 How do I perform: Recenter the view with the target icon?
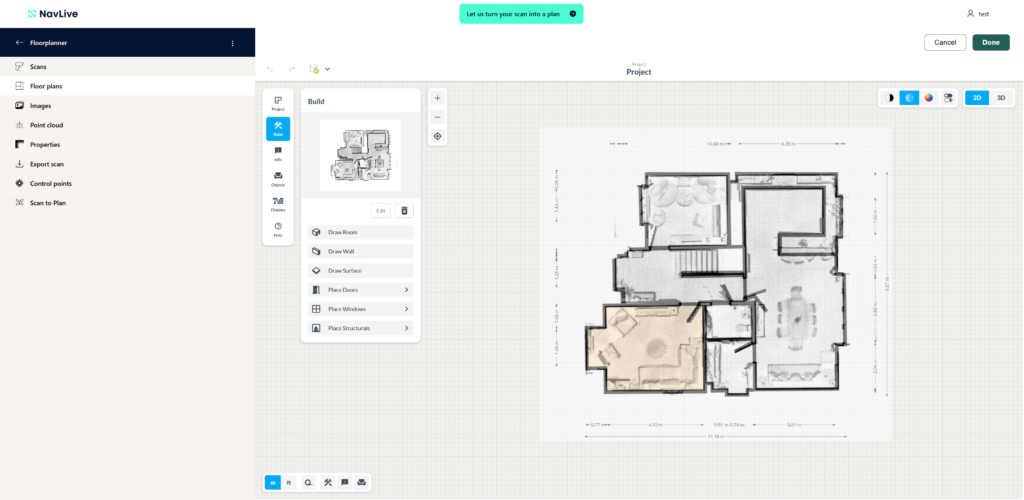tap(437, 136)
